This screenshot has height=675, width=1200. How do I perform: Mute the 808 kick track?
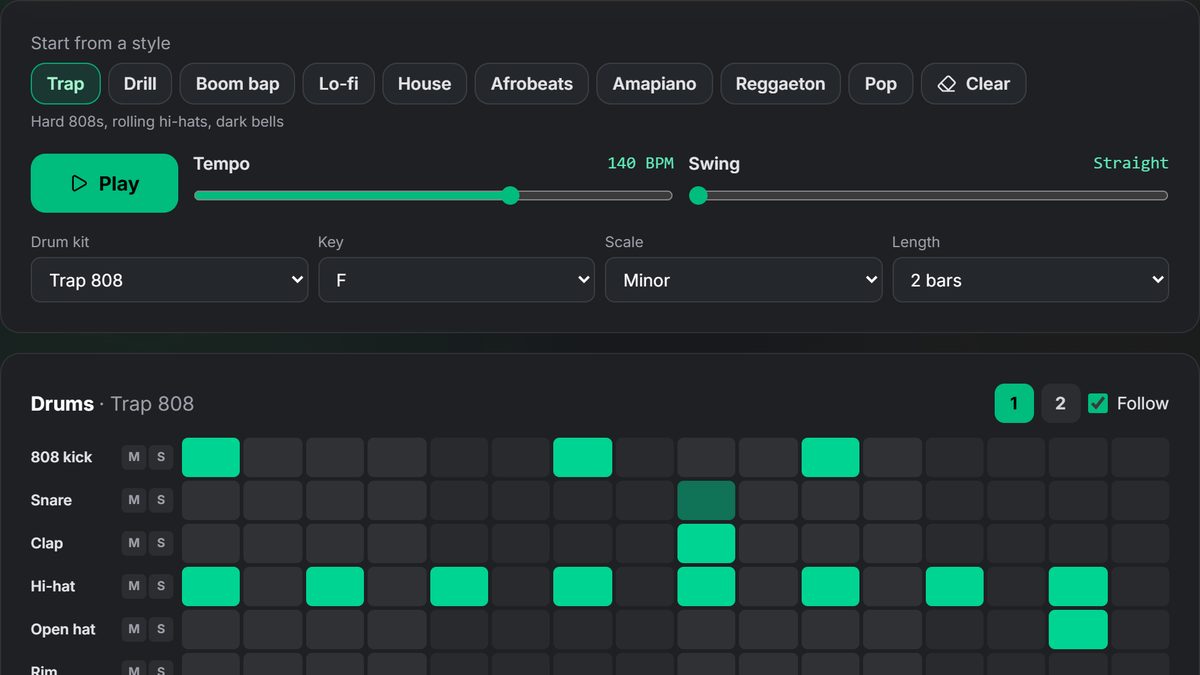(x=134, y=457)
